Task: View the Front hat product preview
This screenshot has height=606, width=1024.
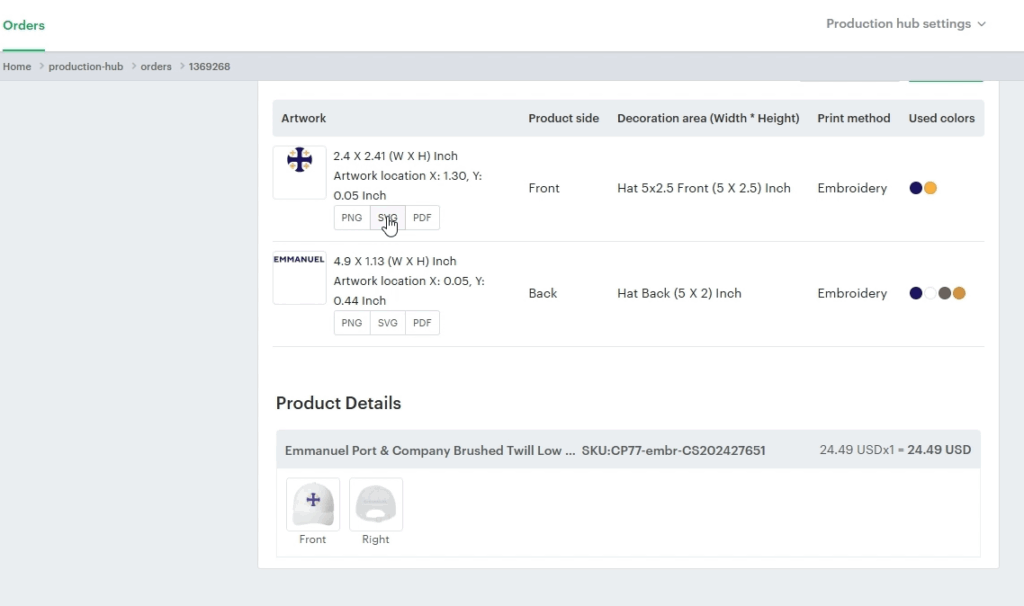Action: [313, 504]
